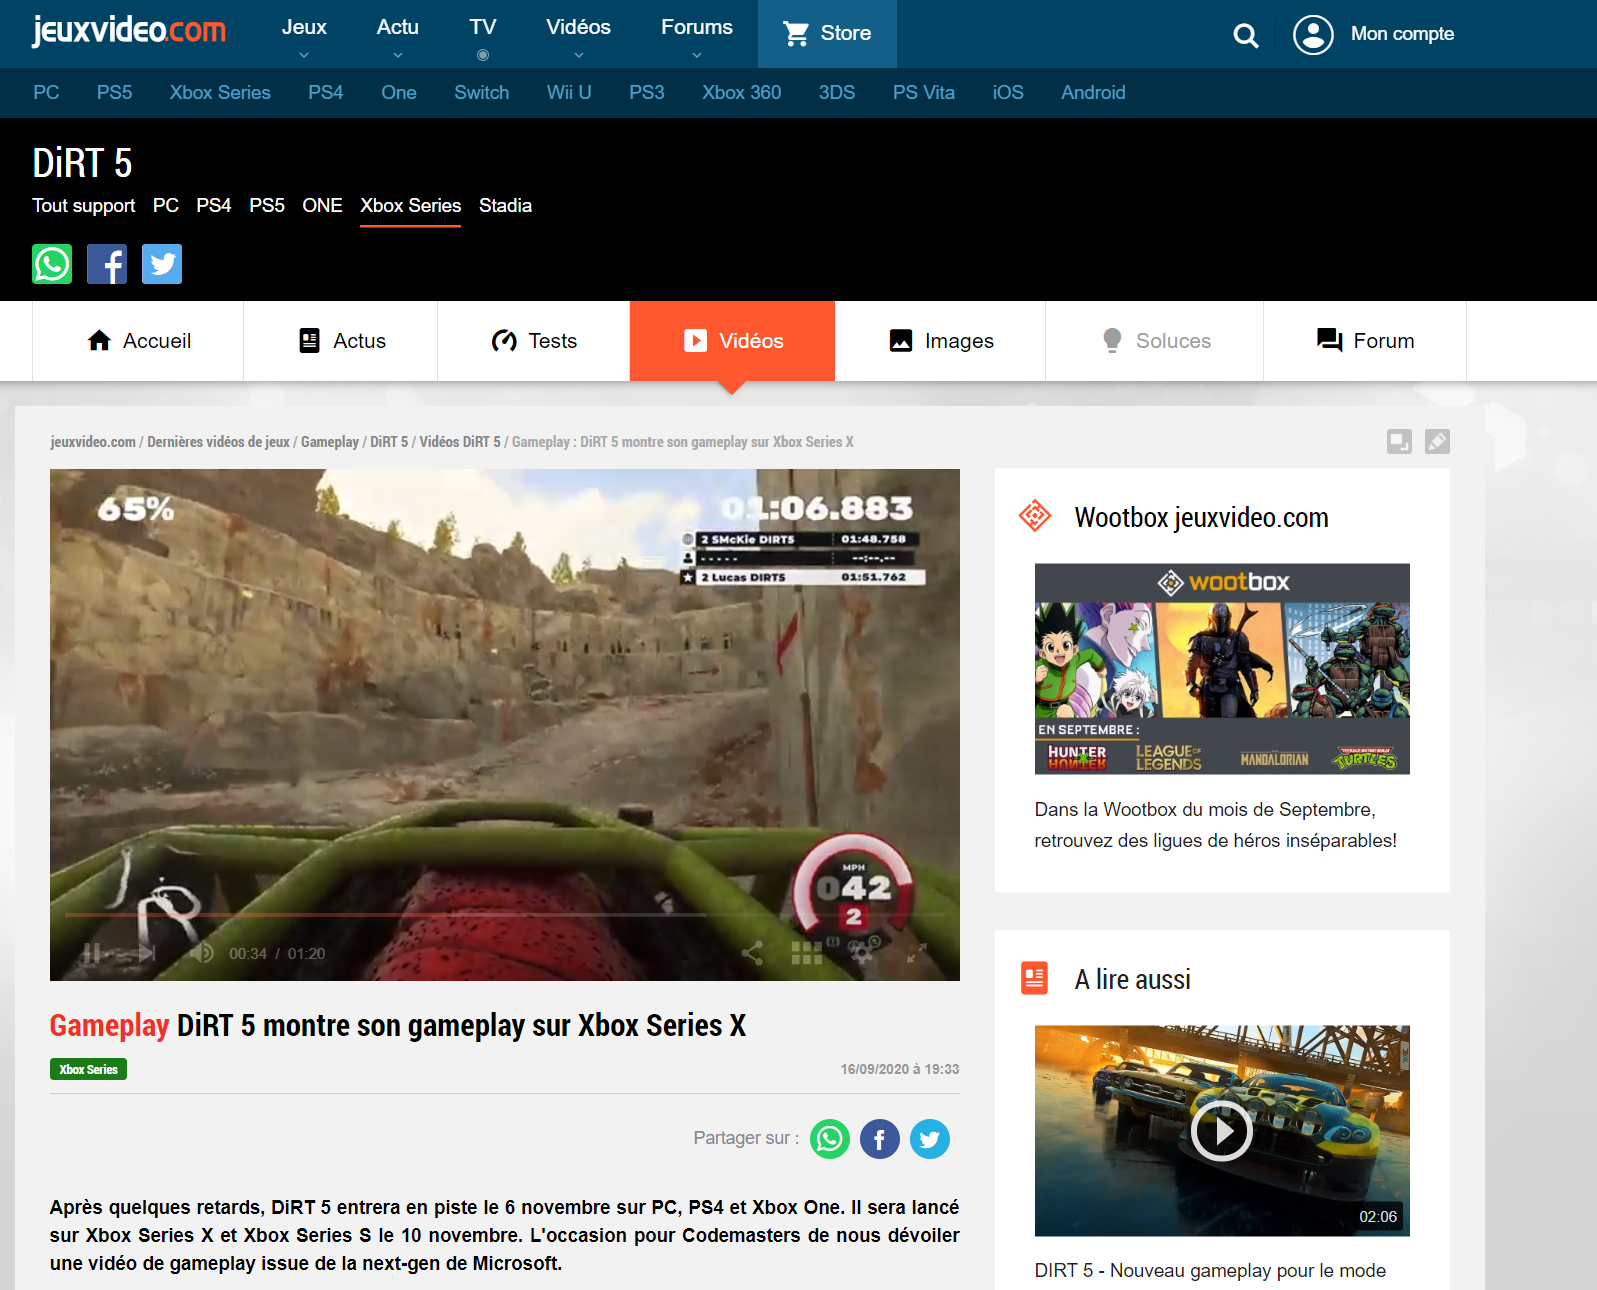The image size is (1597, 1290).
Task: Choose Xbox Series under the DiRT 5 title
Action: click(410, 205)
